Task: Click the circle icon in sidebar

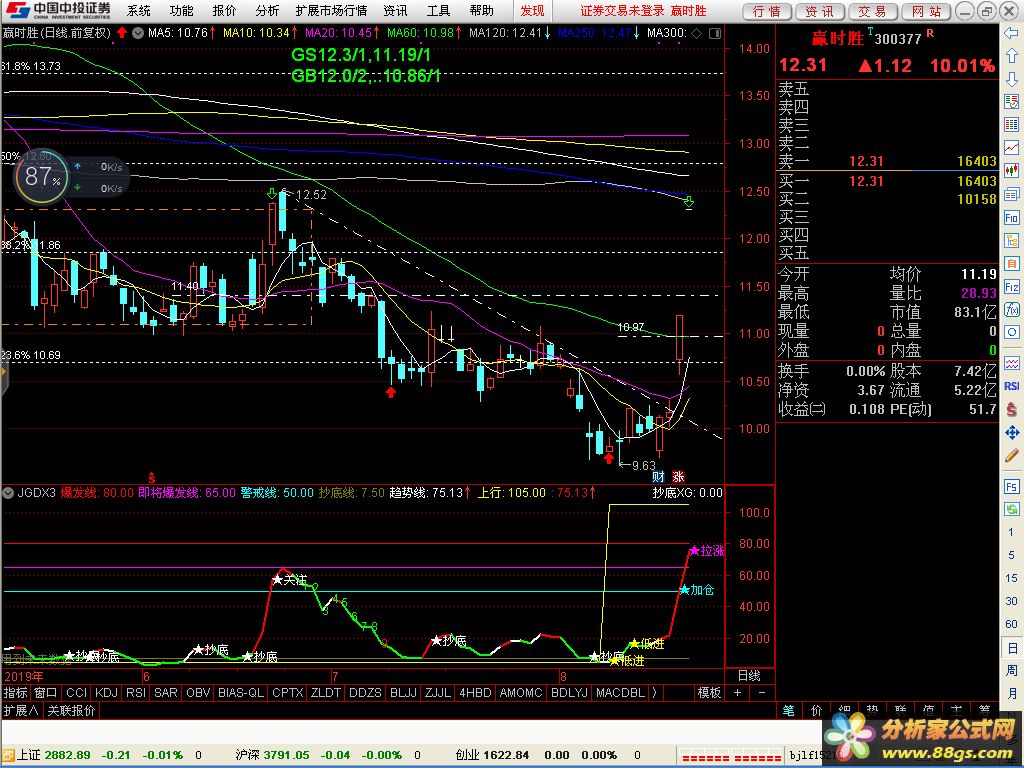Action: 1011,332
